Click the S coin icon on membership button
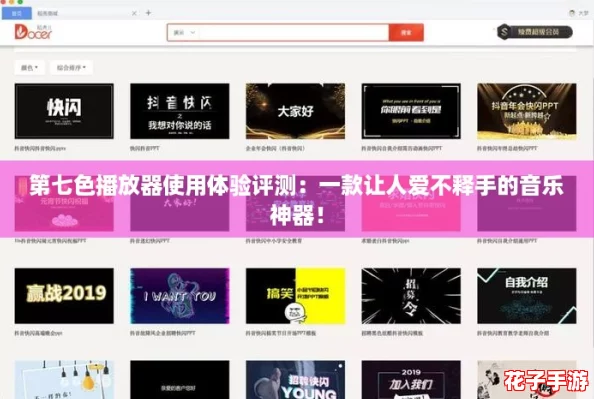The image size is (594, 399). pyautogui.click(x=504, y=32)
